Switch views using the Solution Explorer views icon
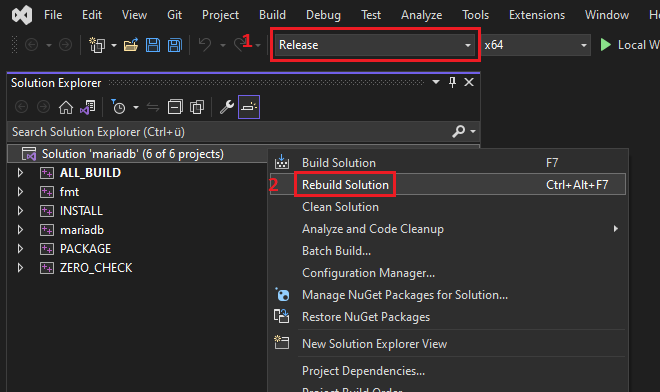The width and height of the screenshot is (660, 392). tap(88, 107)
